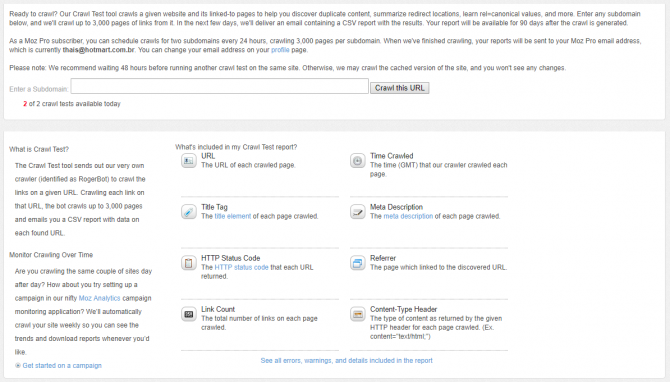Click Get started on a campaign
Screen dimensions: 670x382
coord(62,366)
